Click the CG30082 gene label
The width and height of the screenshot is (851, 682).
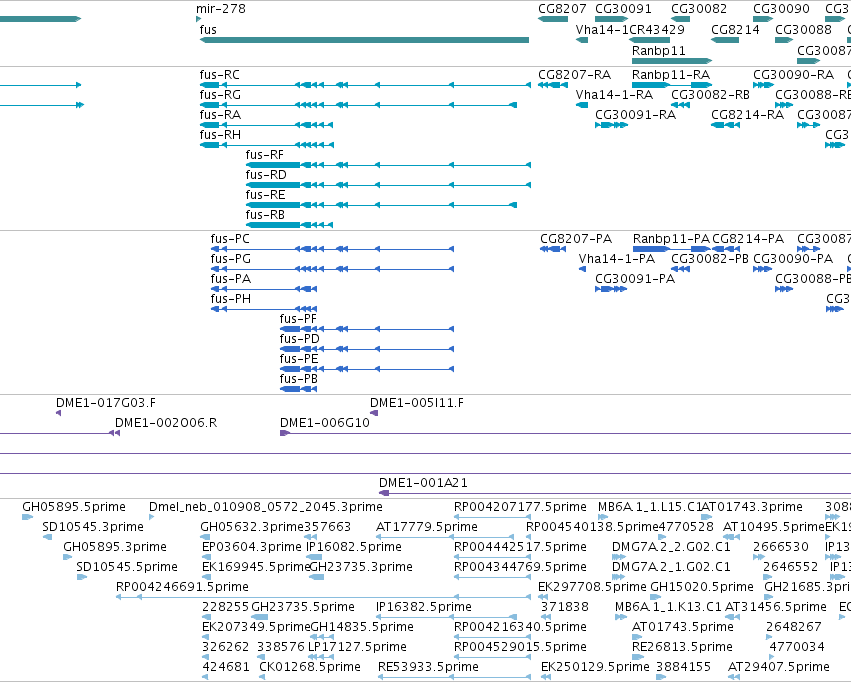699,9
